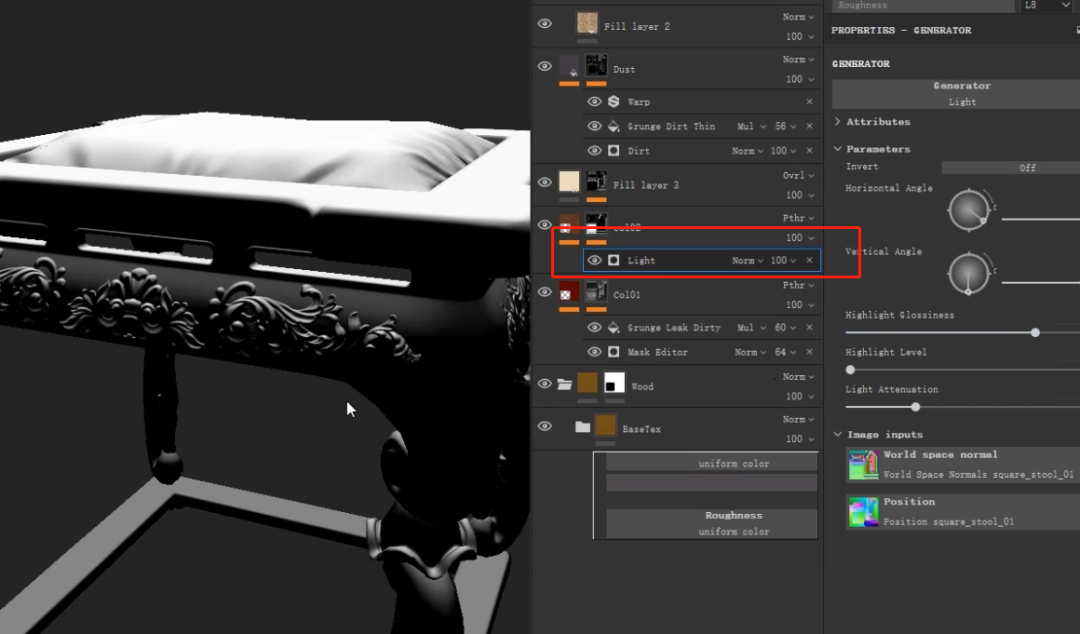Click the BaseTex folder icon
1080x634 pixels.
pos(583,427)
